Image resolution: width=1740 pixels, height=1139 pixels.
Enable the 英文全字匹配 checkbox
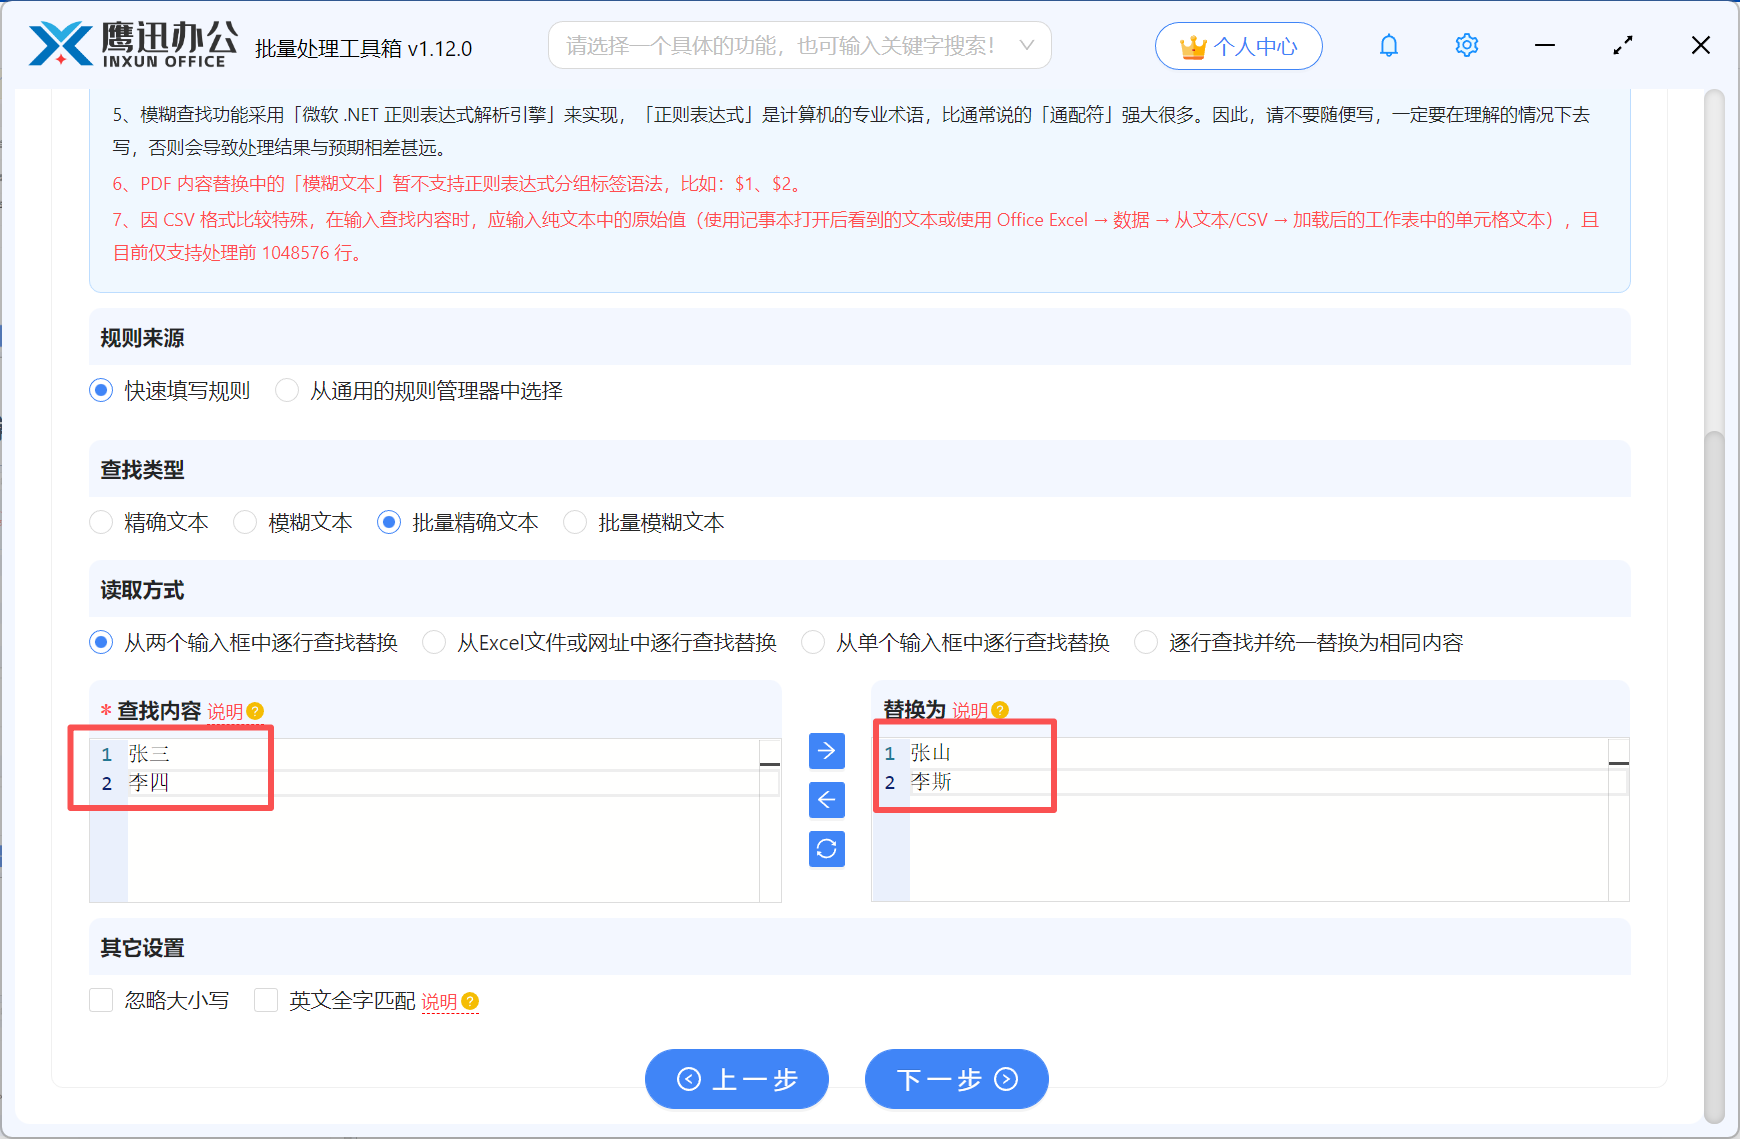265,999
